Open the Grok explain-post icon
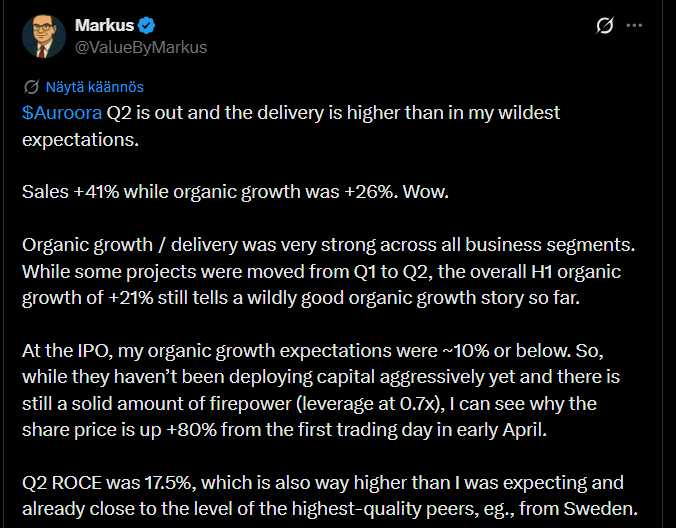The image size is (676, 528). tap(604, 25)
